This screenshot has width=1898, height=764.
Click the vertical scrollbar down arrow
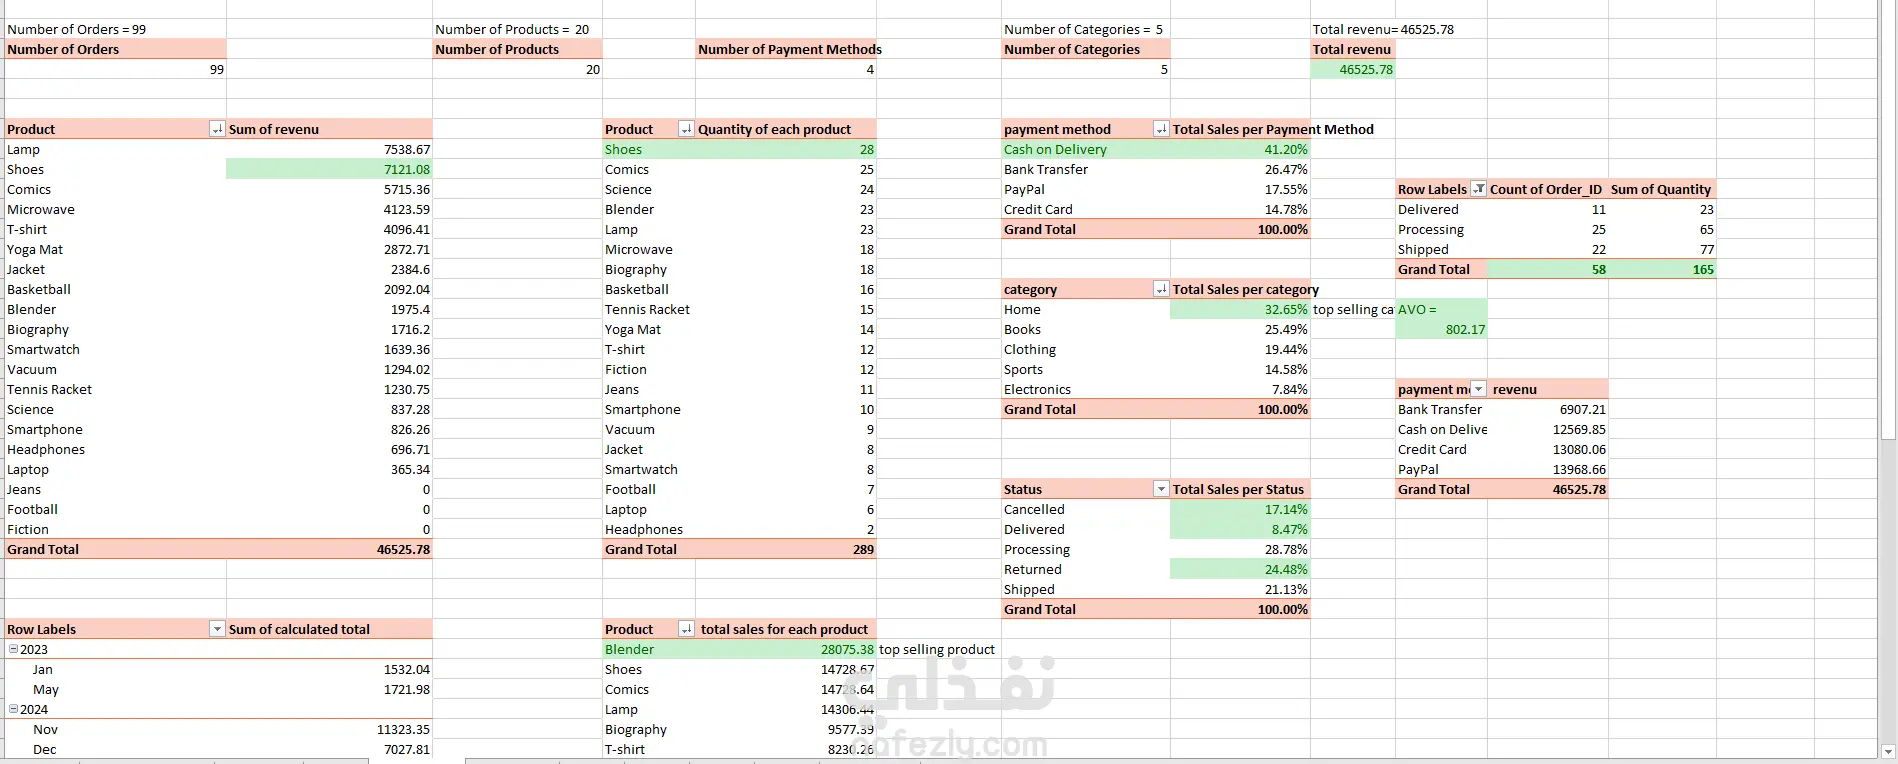pos(1888,751)
